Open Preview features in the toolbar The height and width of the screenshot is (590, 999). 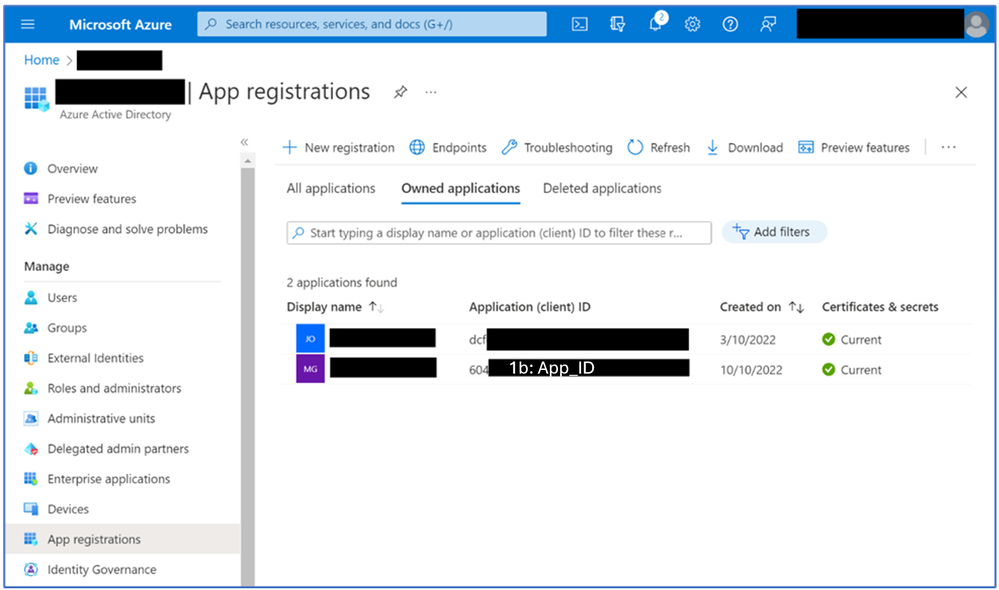(x=854, y=148)
